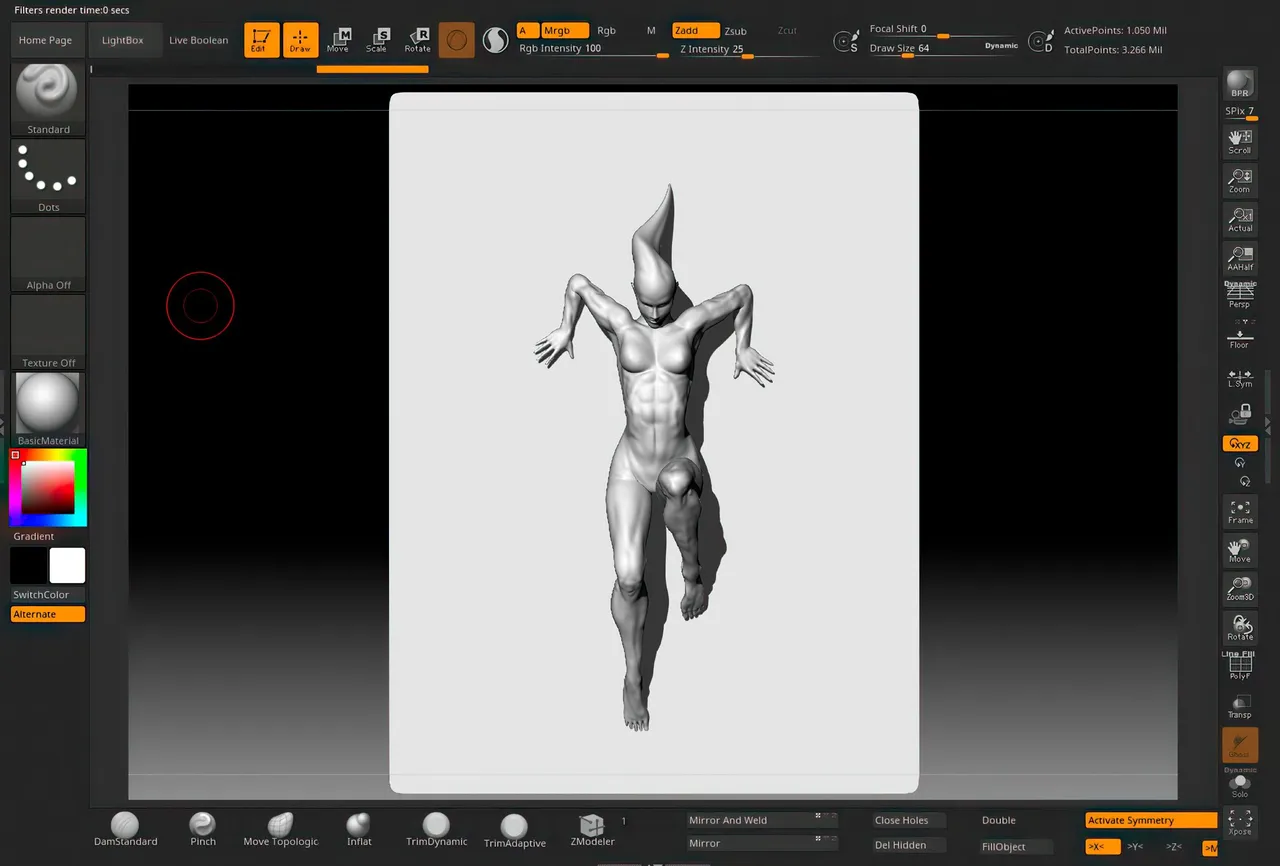Select the Pinch brush
The height and width of the screenshot is (866, 1280).
(x=203, y=829)
